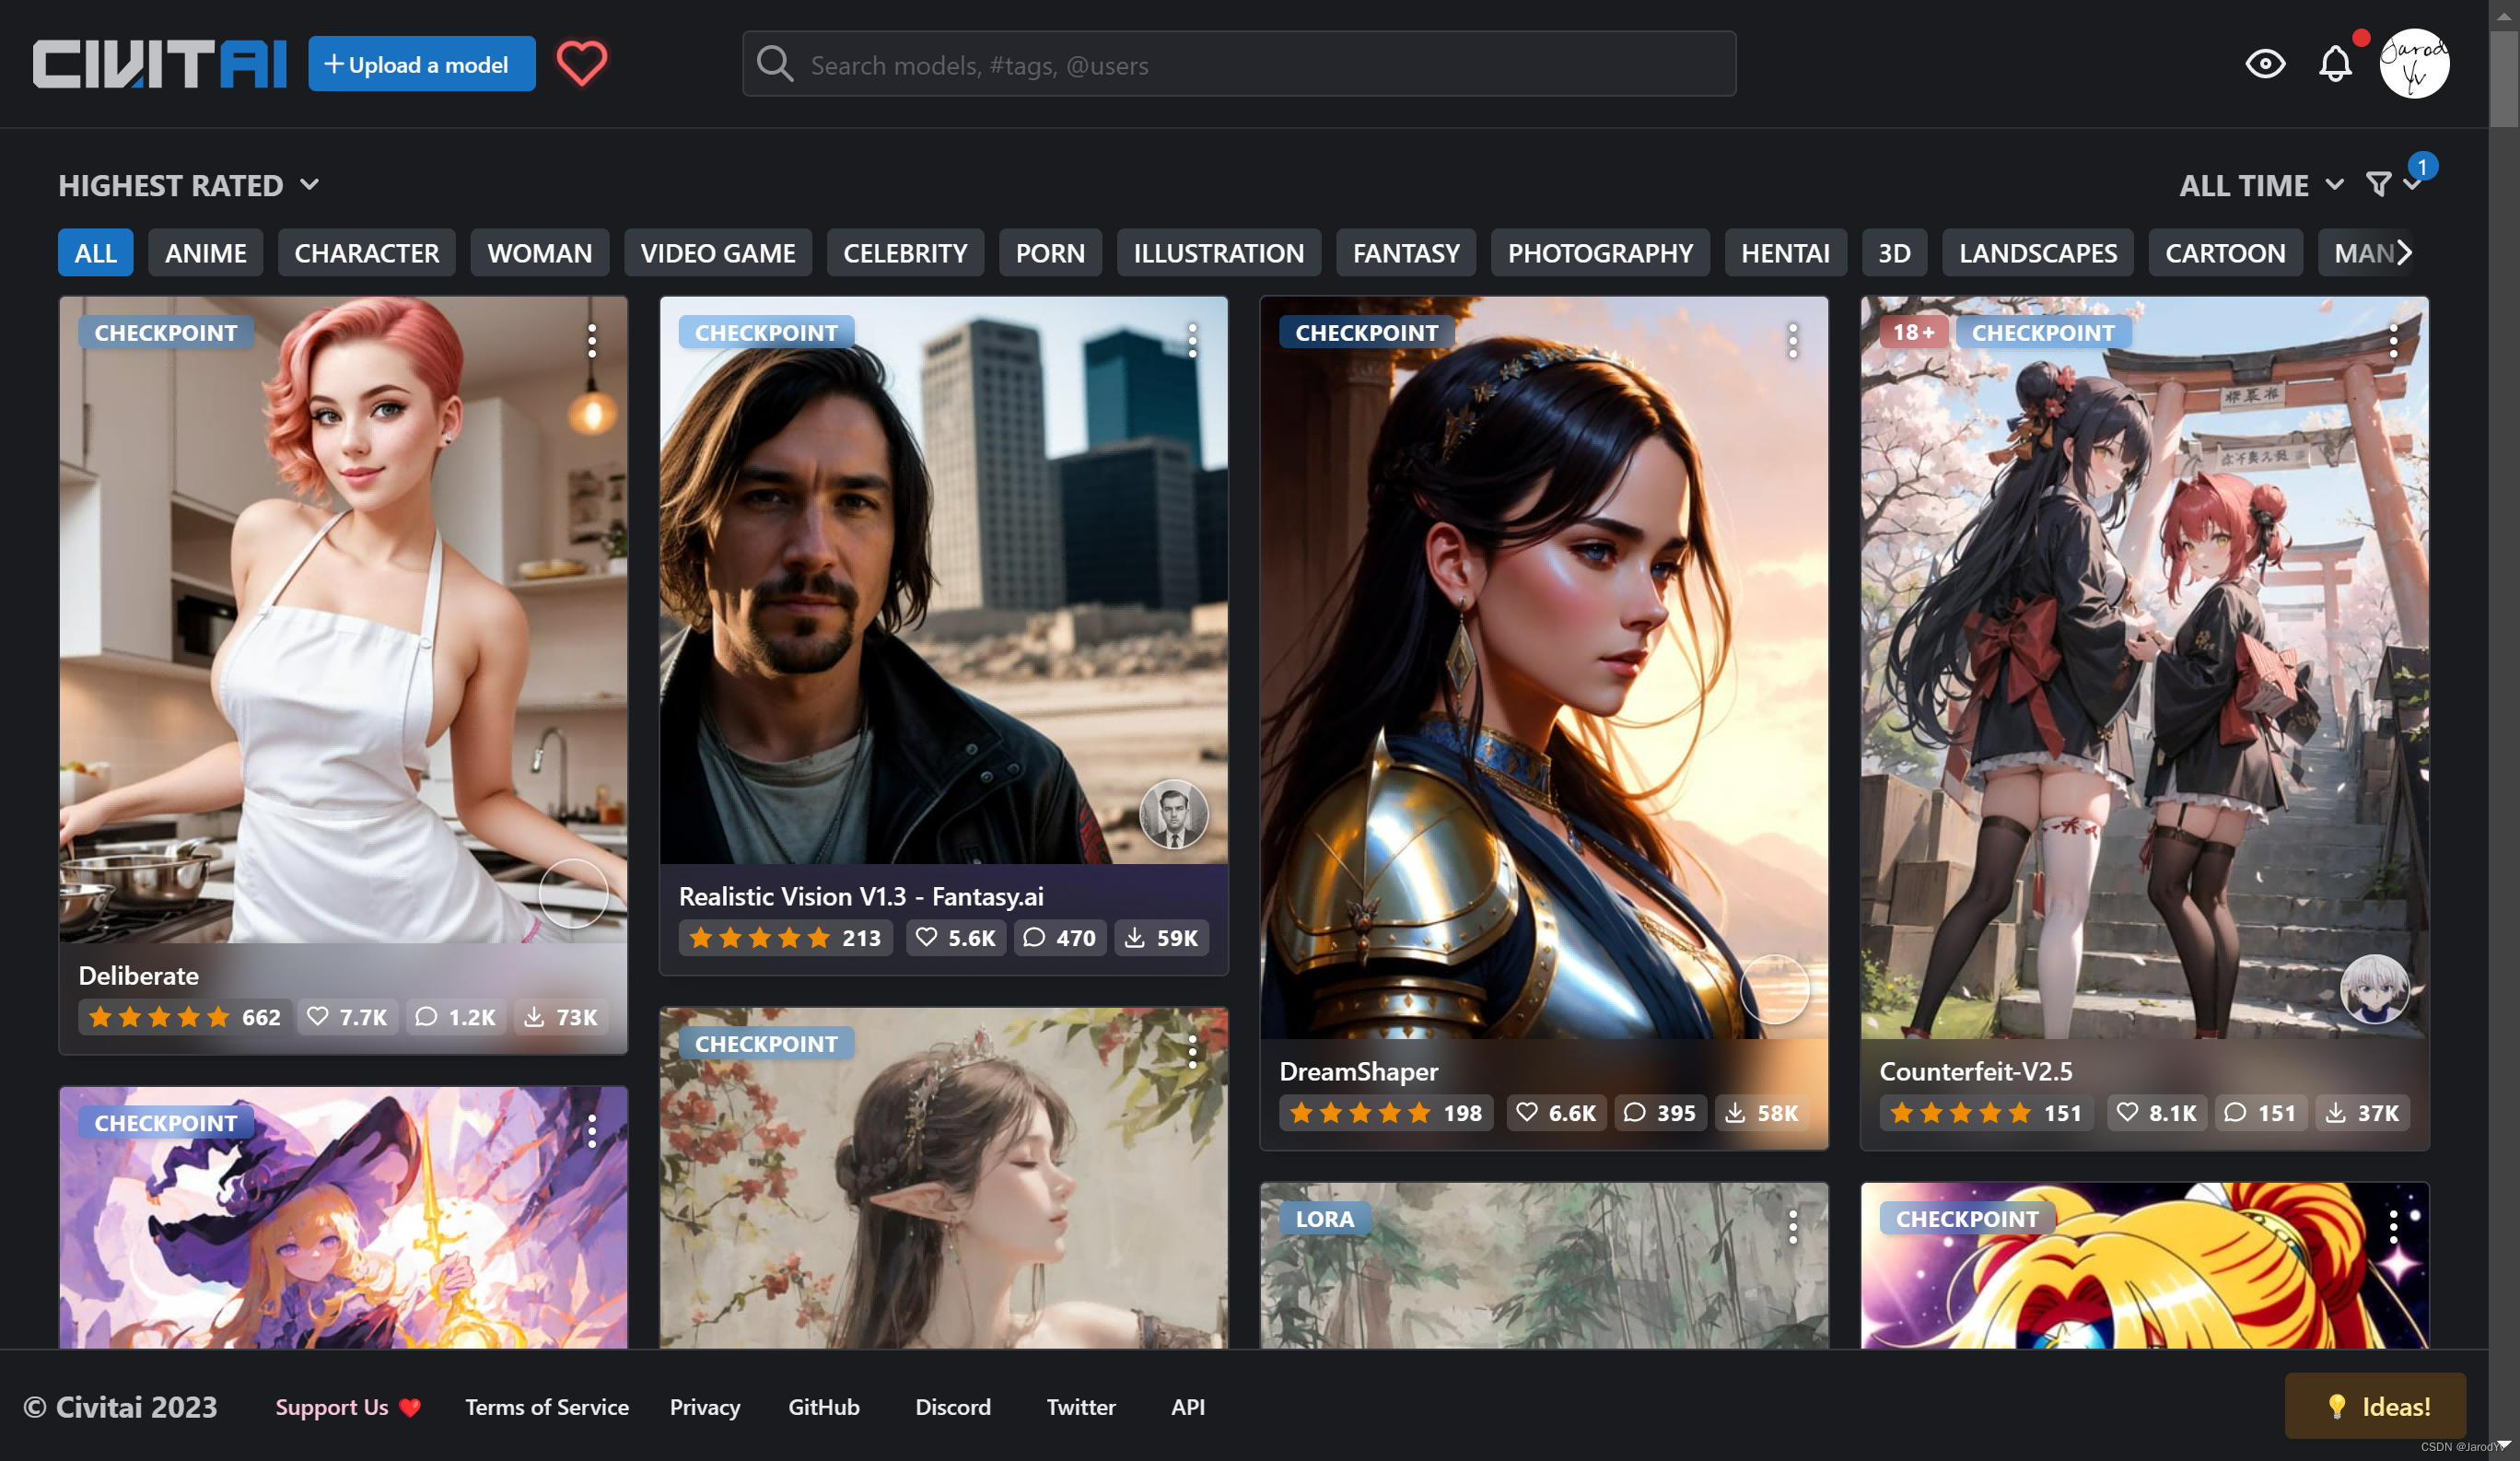
Task: Expand the HIGHEST RATED dropdown
Action: point(188,182)
